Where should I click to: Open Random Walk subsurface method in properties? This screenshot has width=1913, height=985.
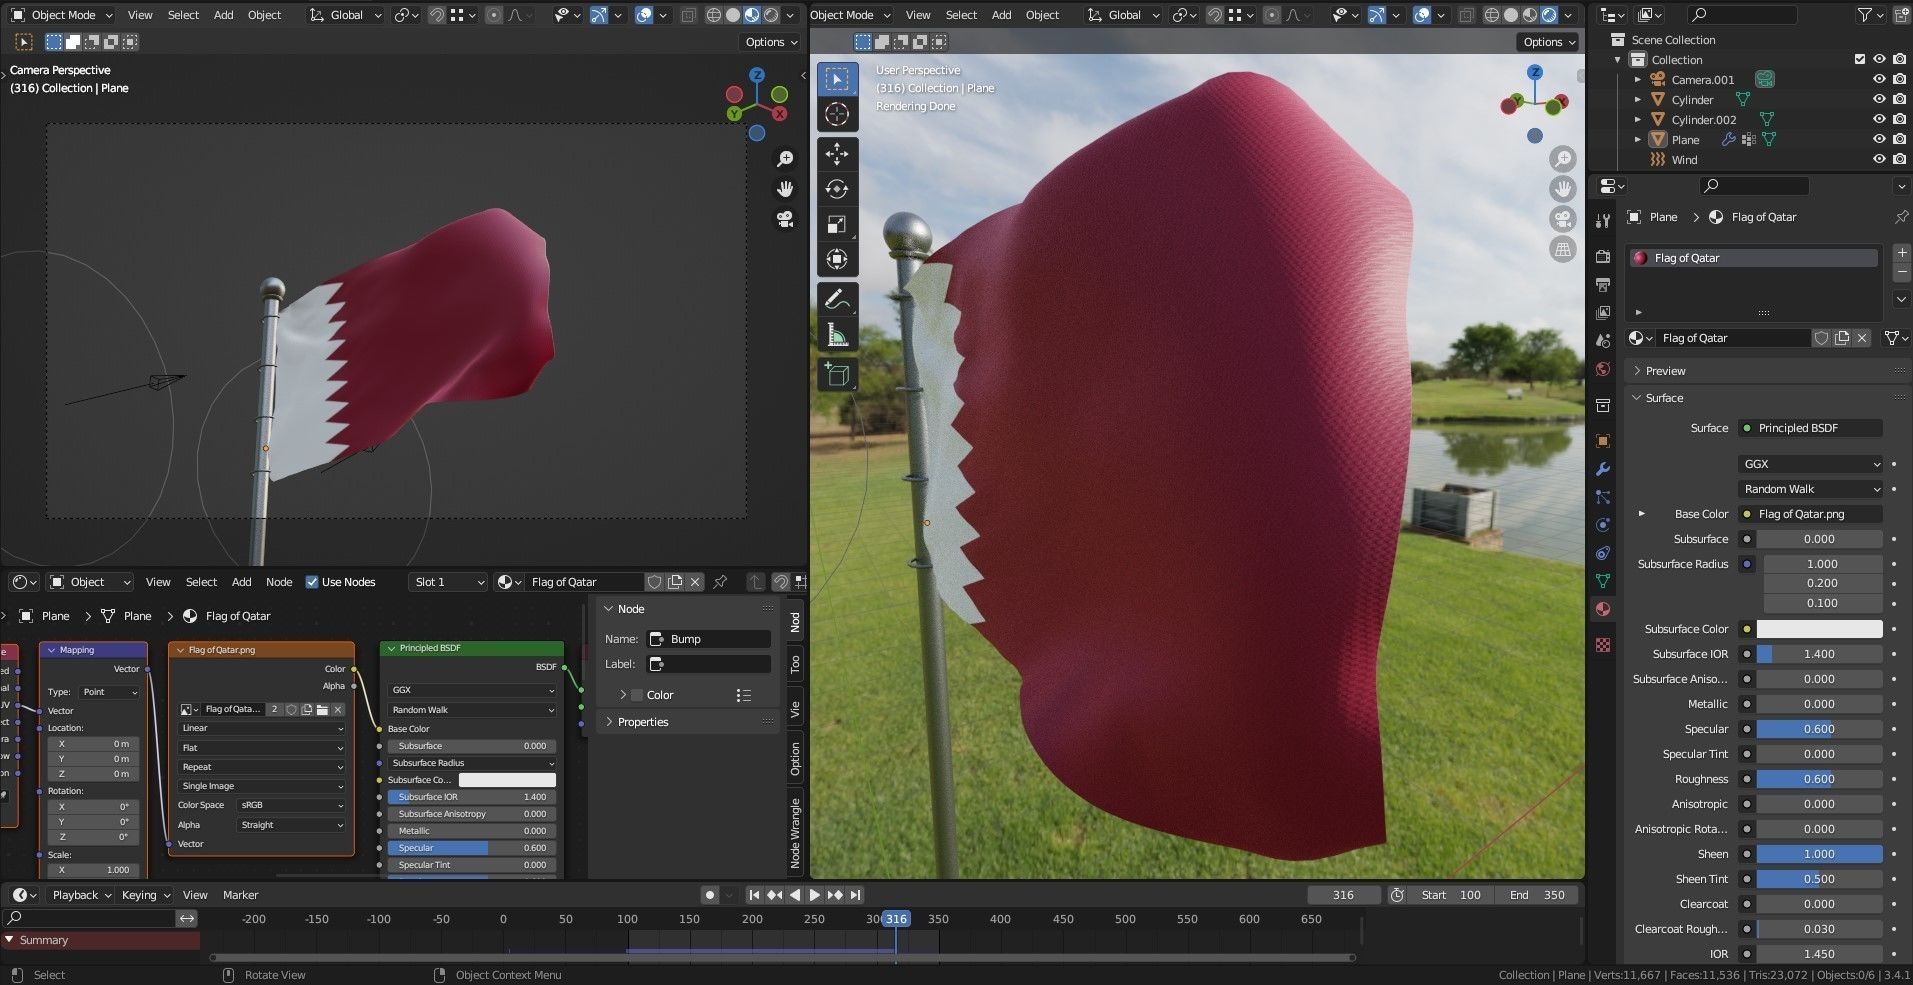(1811, 489)
